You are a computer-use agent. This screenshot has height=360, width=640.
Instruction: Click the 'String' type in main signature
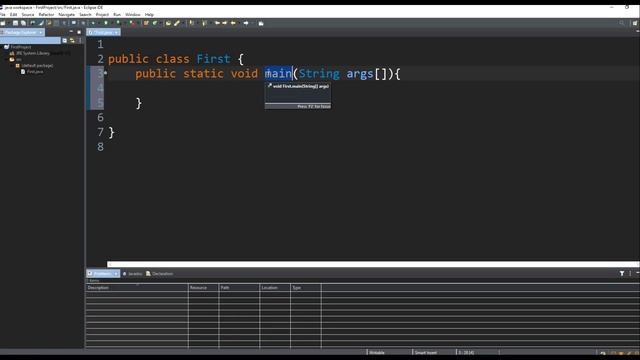pos(319,73)
